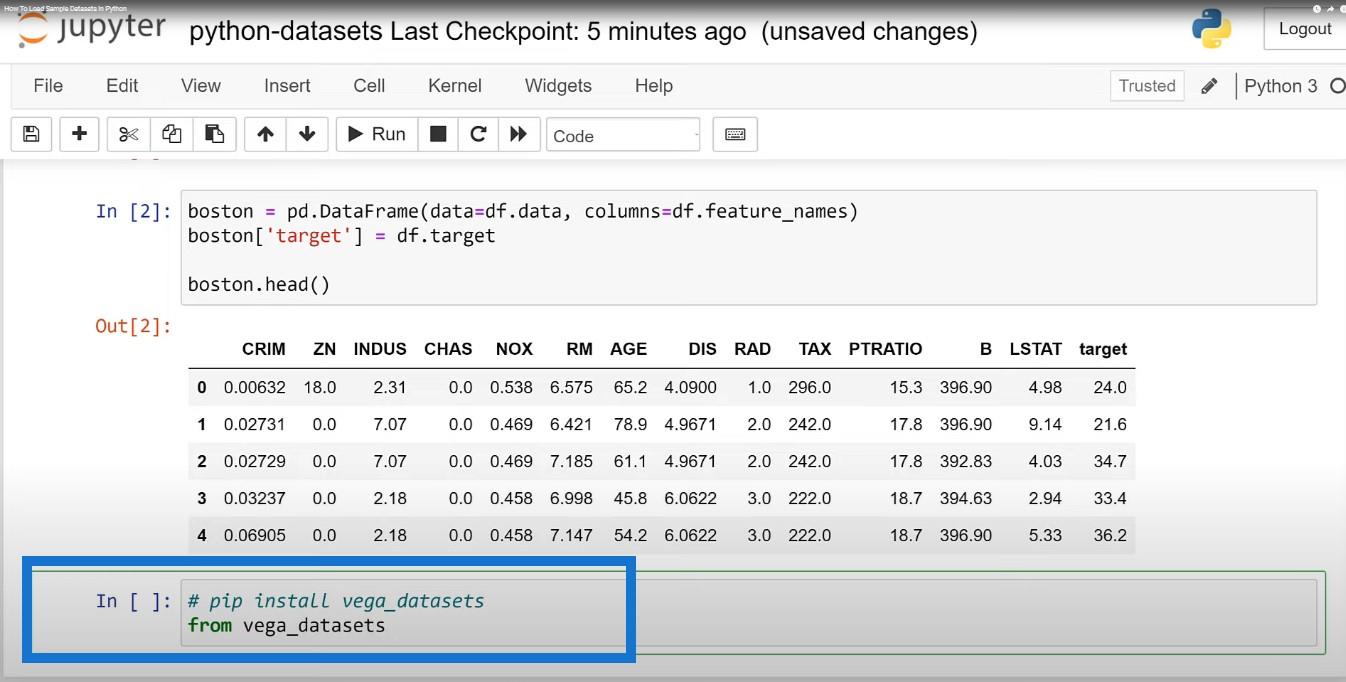Click the NOX column header
The width and height of the screenshot is (1346, 682).
(x=514, y=349)
